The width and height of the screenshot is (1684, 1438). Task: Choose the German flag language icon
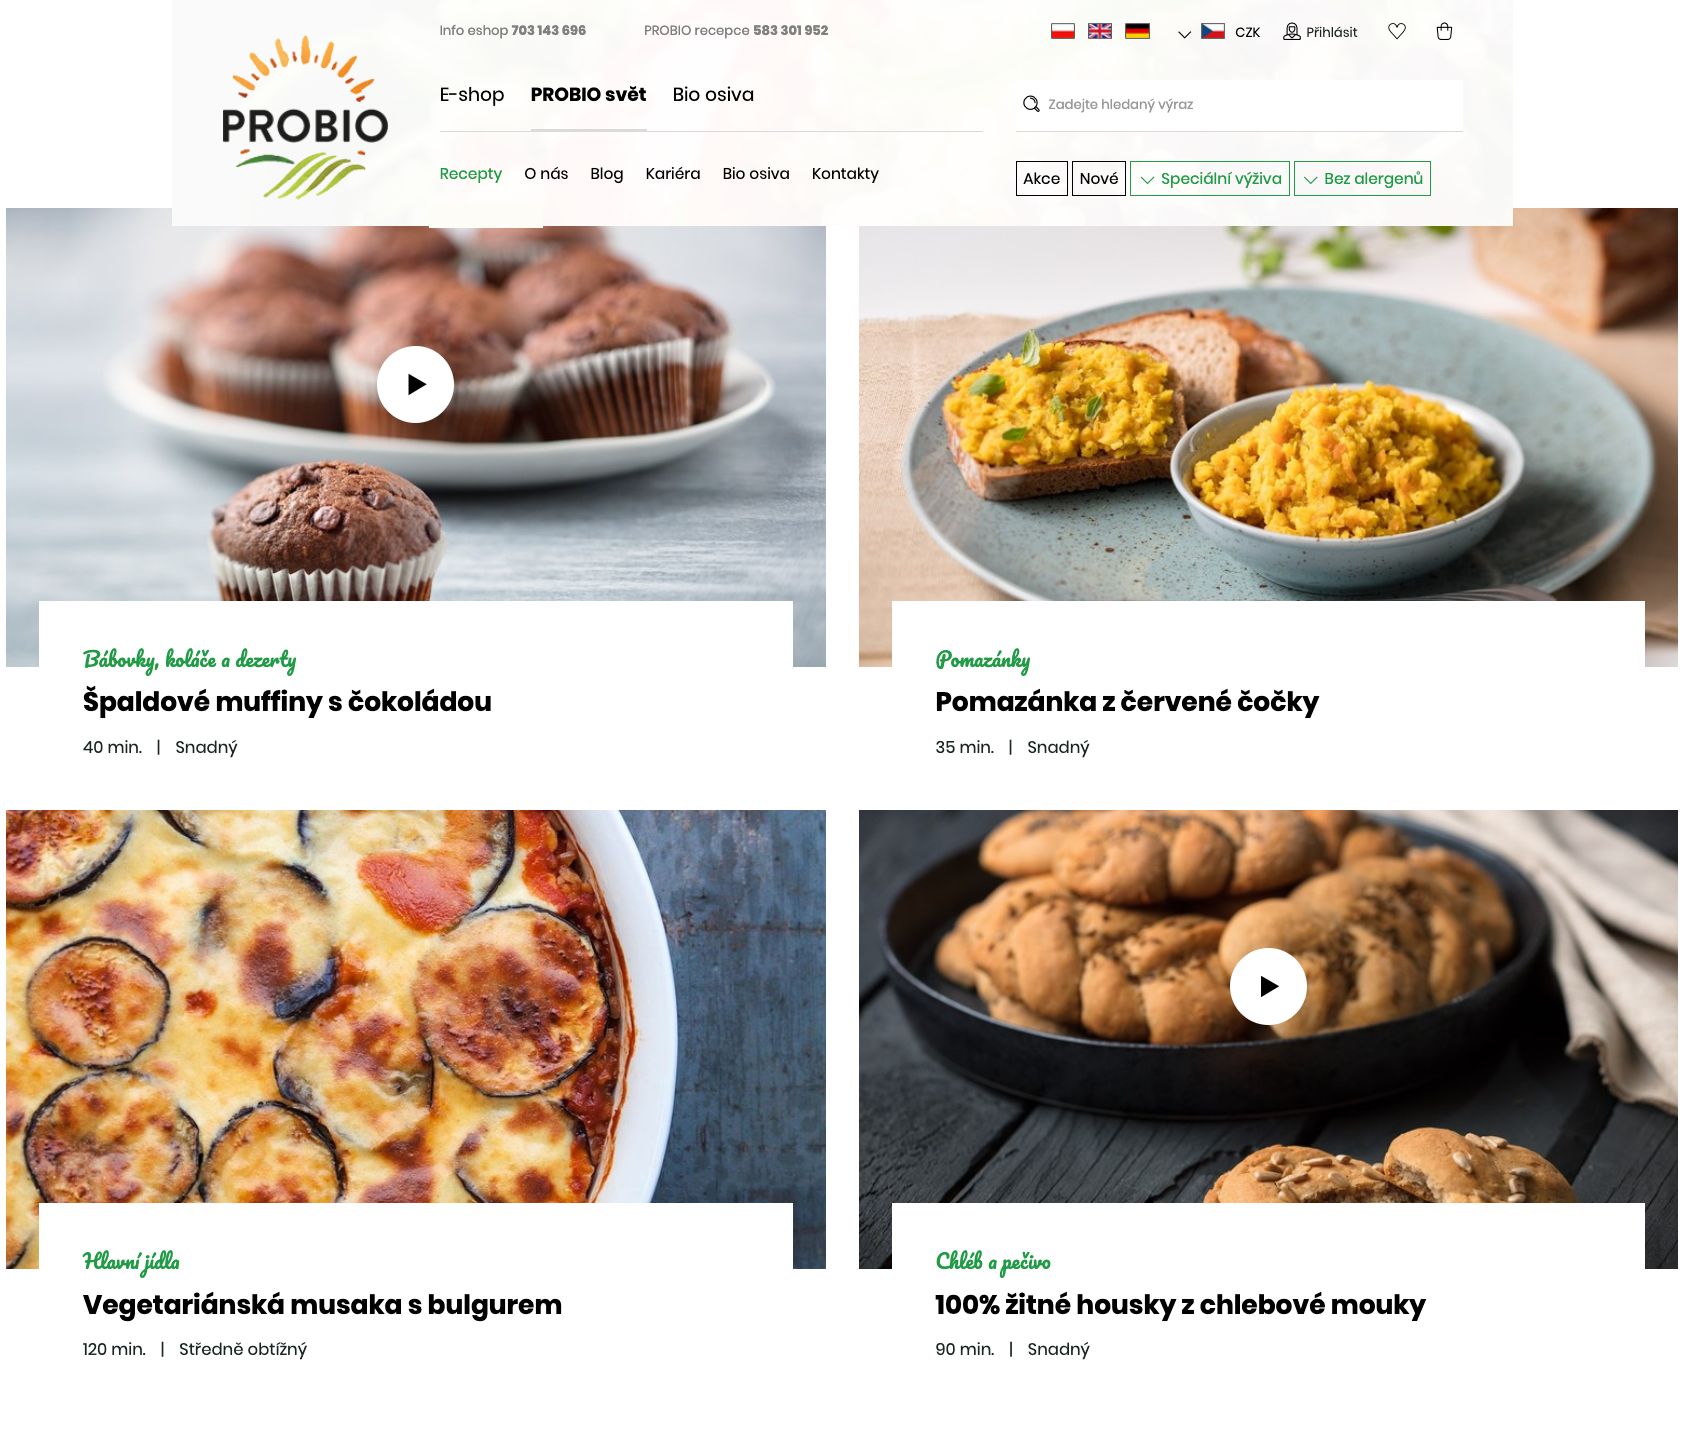pyautogui.click(x=1137, y=31)
